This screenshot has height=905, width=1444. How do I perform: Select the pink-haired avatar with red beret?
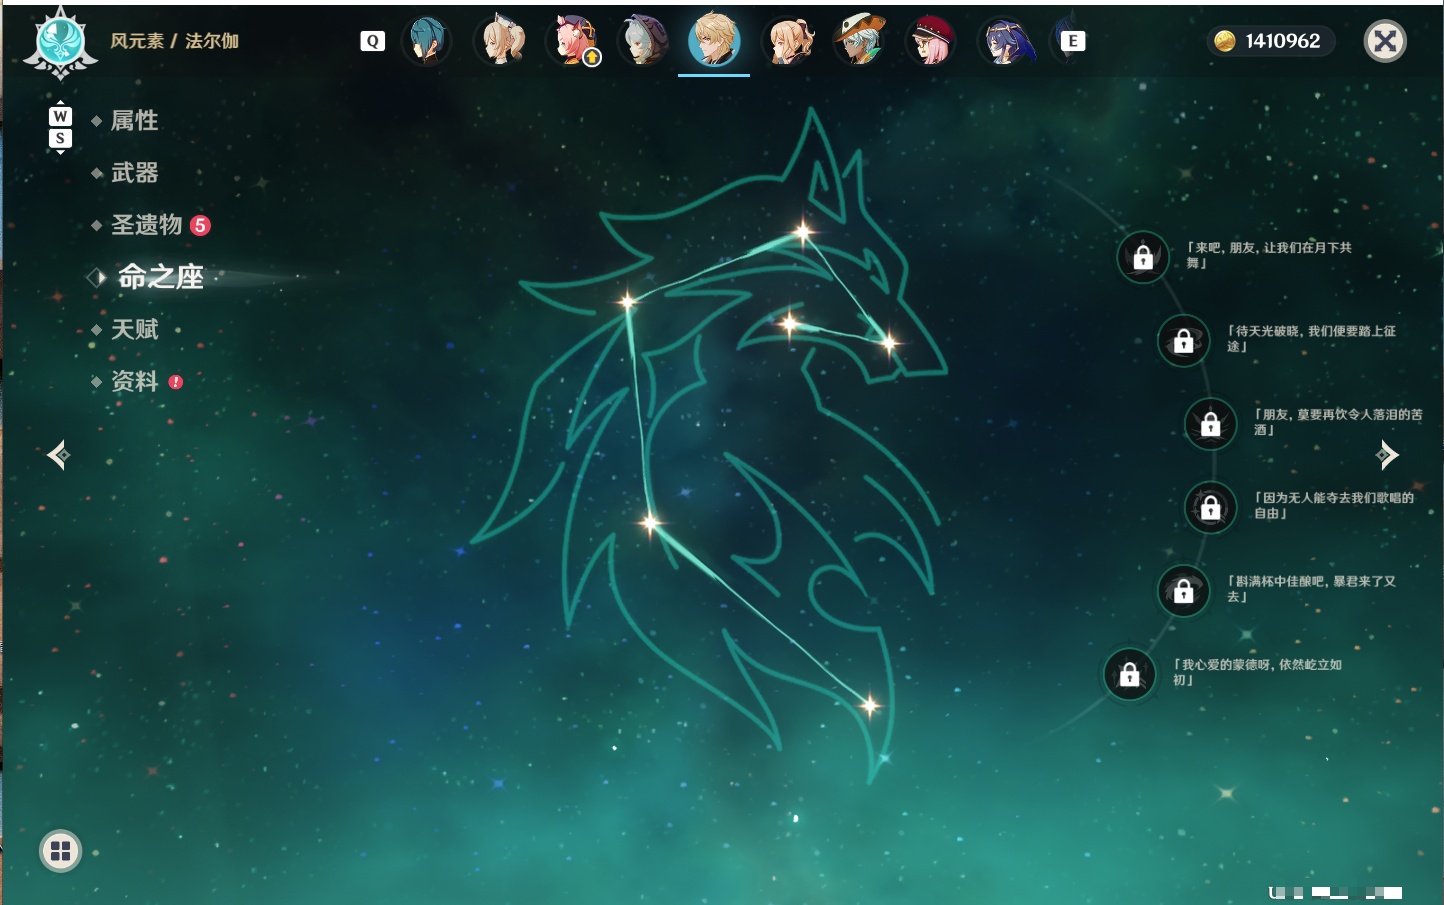931,41
